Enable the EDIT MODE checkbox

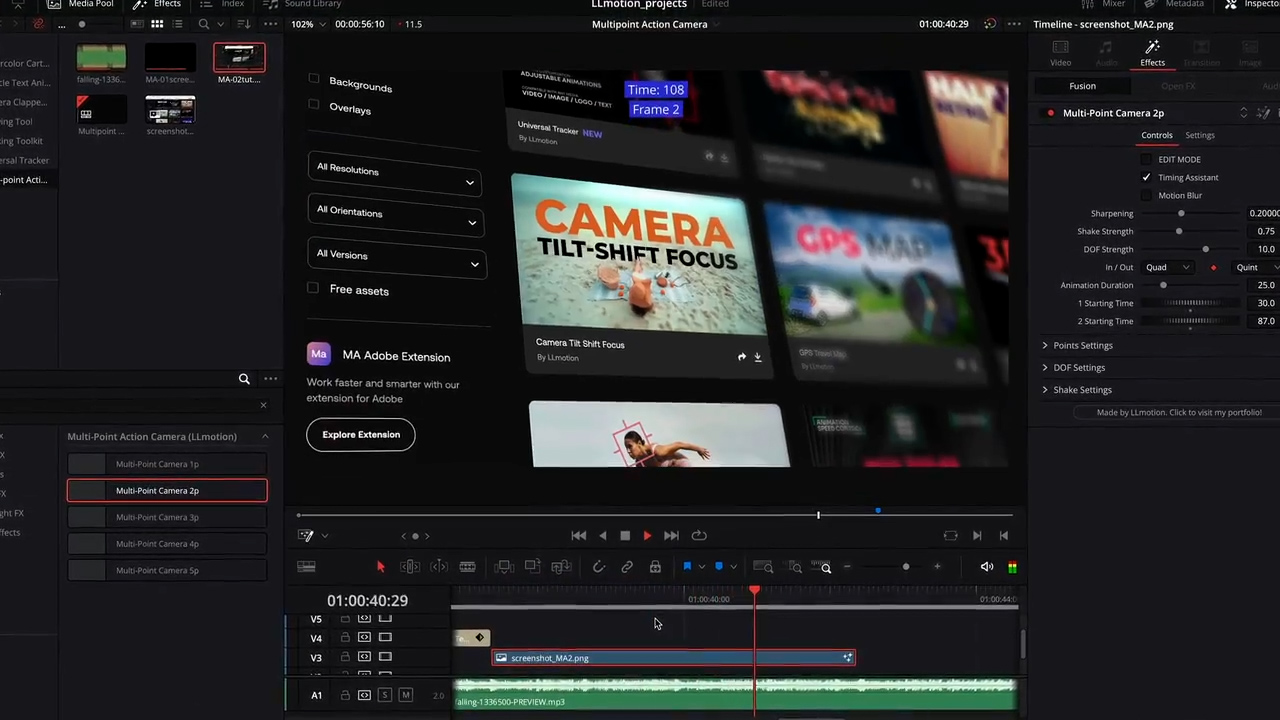coord(1146,160)
